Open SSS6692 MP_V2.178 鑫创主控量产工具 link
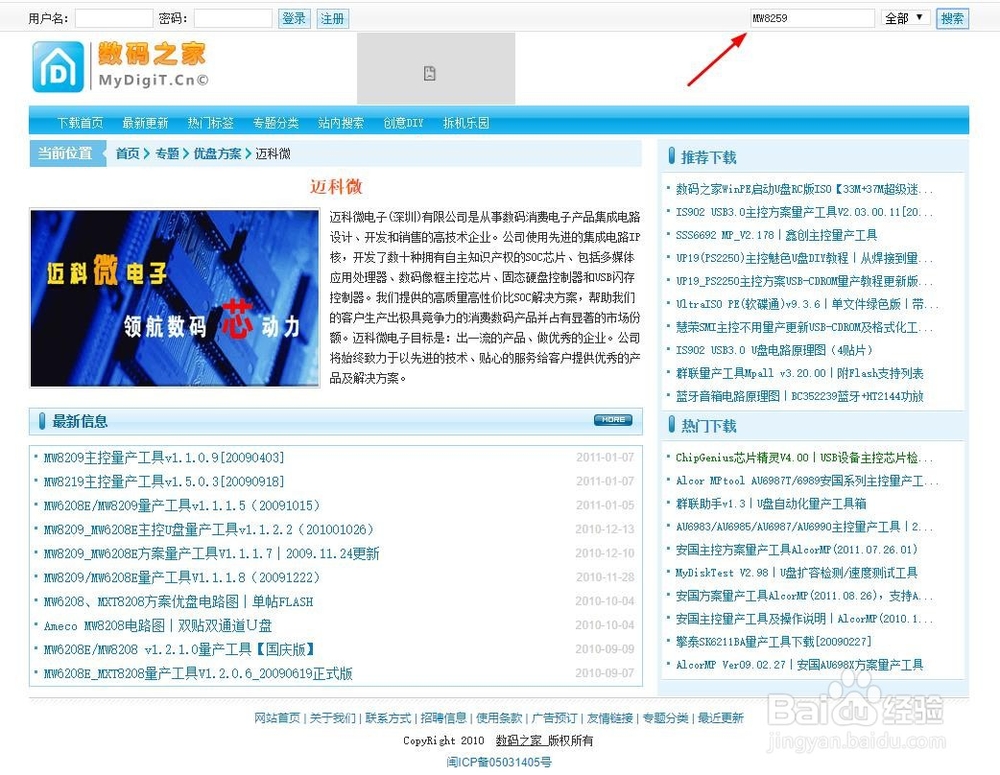This screenshot has height=775, width=1000. (776, 235)
